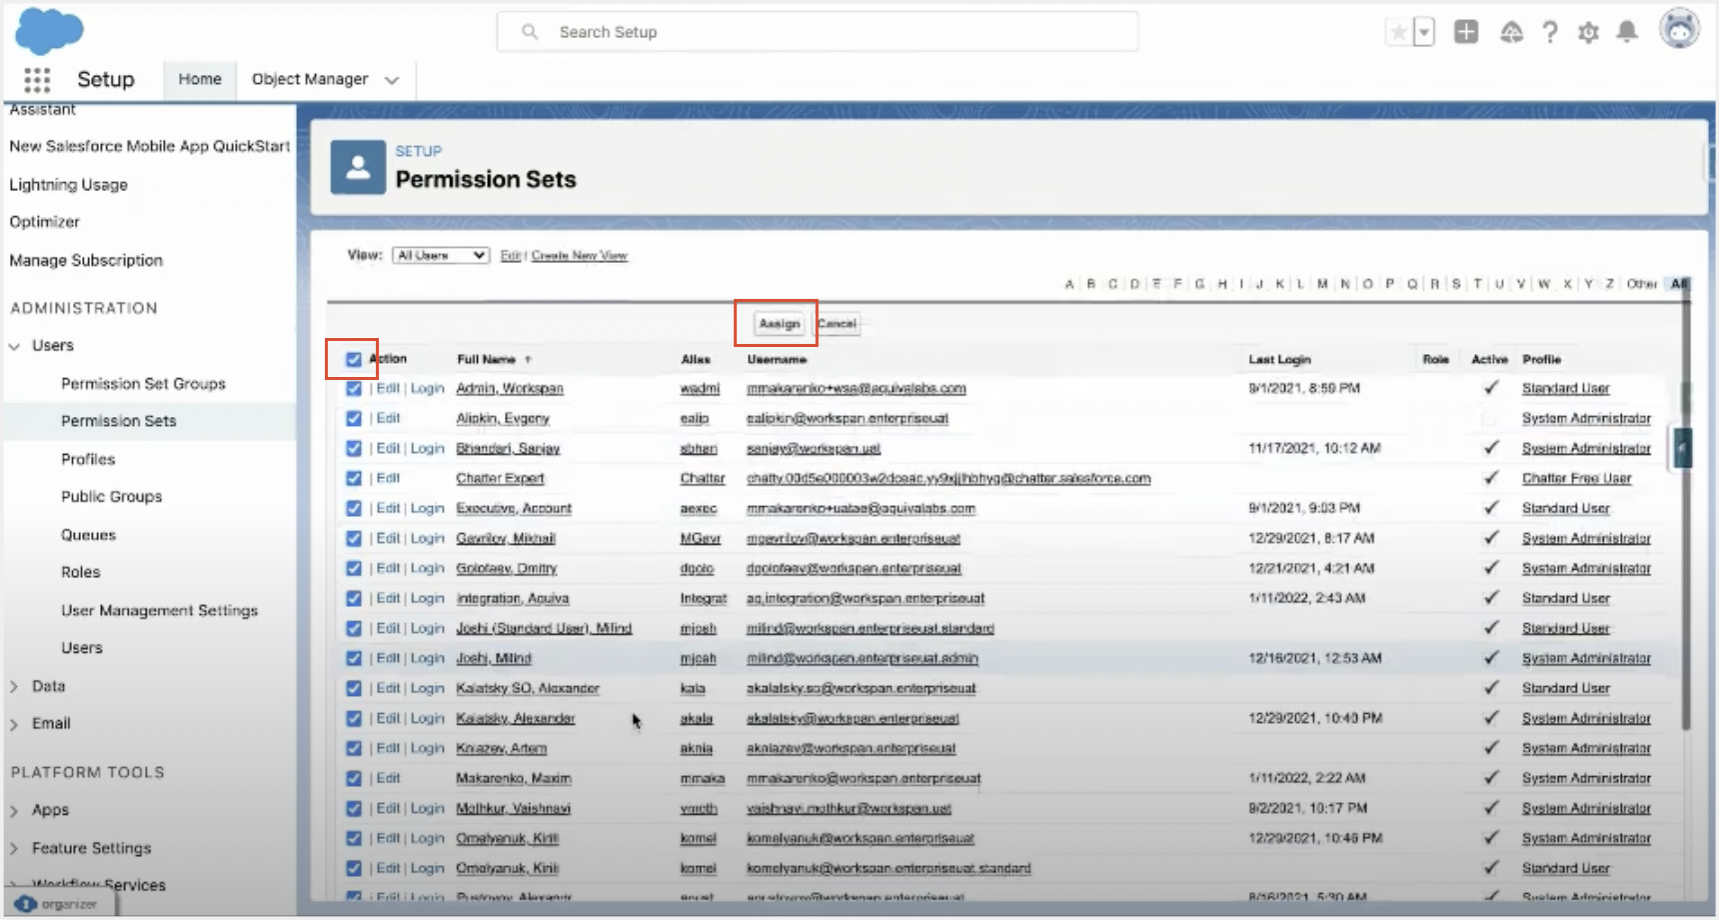Image resolution: width=1719 pixels, height=920 pixels.
Task: Open the notifications bell
Action: (x=1627, y=33)
